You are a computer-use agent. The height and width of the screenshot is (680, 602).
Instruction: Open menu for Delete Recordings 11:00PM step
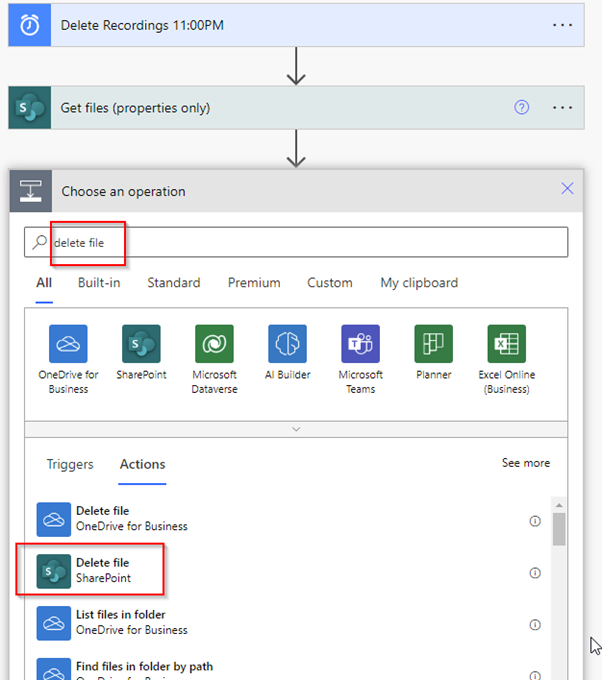(563, 25)
